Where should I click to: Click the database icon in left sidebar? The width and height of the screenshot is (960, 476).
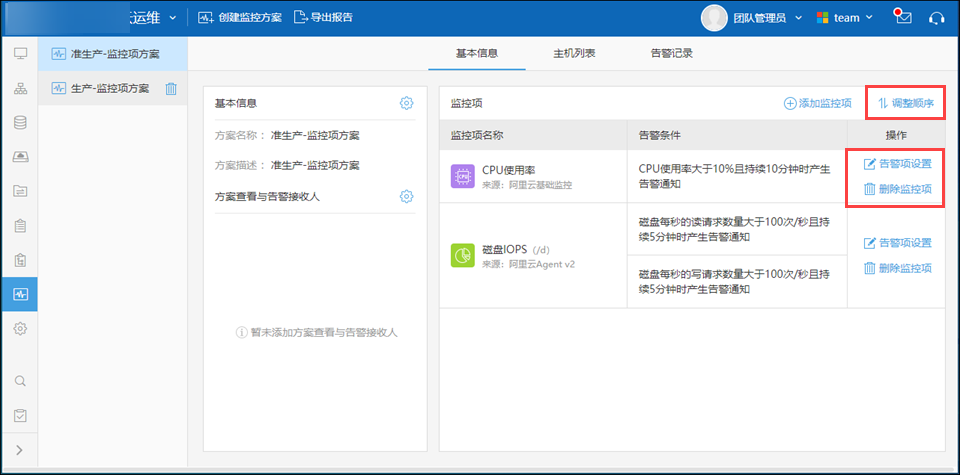(x=20, y=122)
